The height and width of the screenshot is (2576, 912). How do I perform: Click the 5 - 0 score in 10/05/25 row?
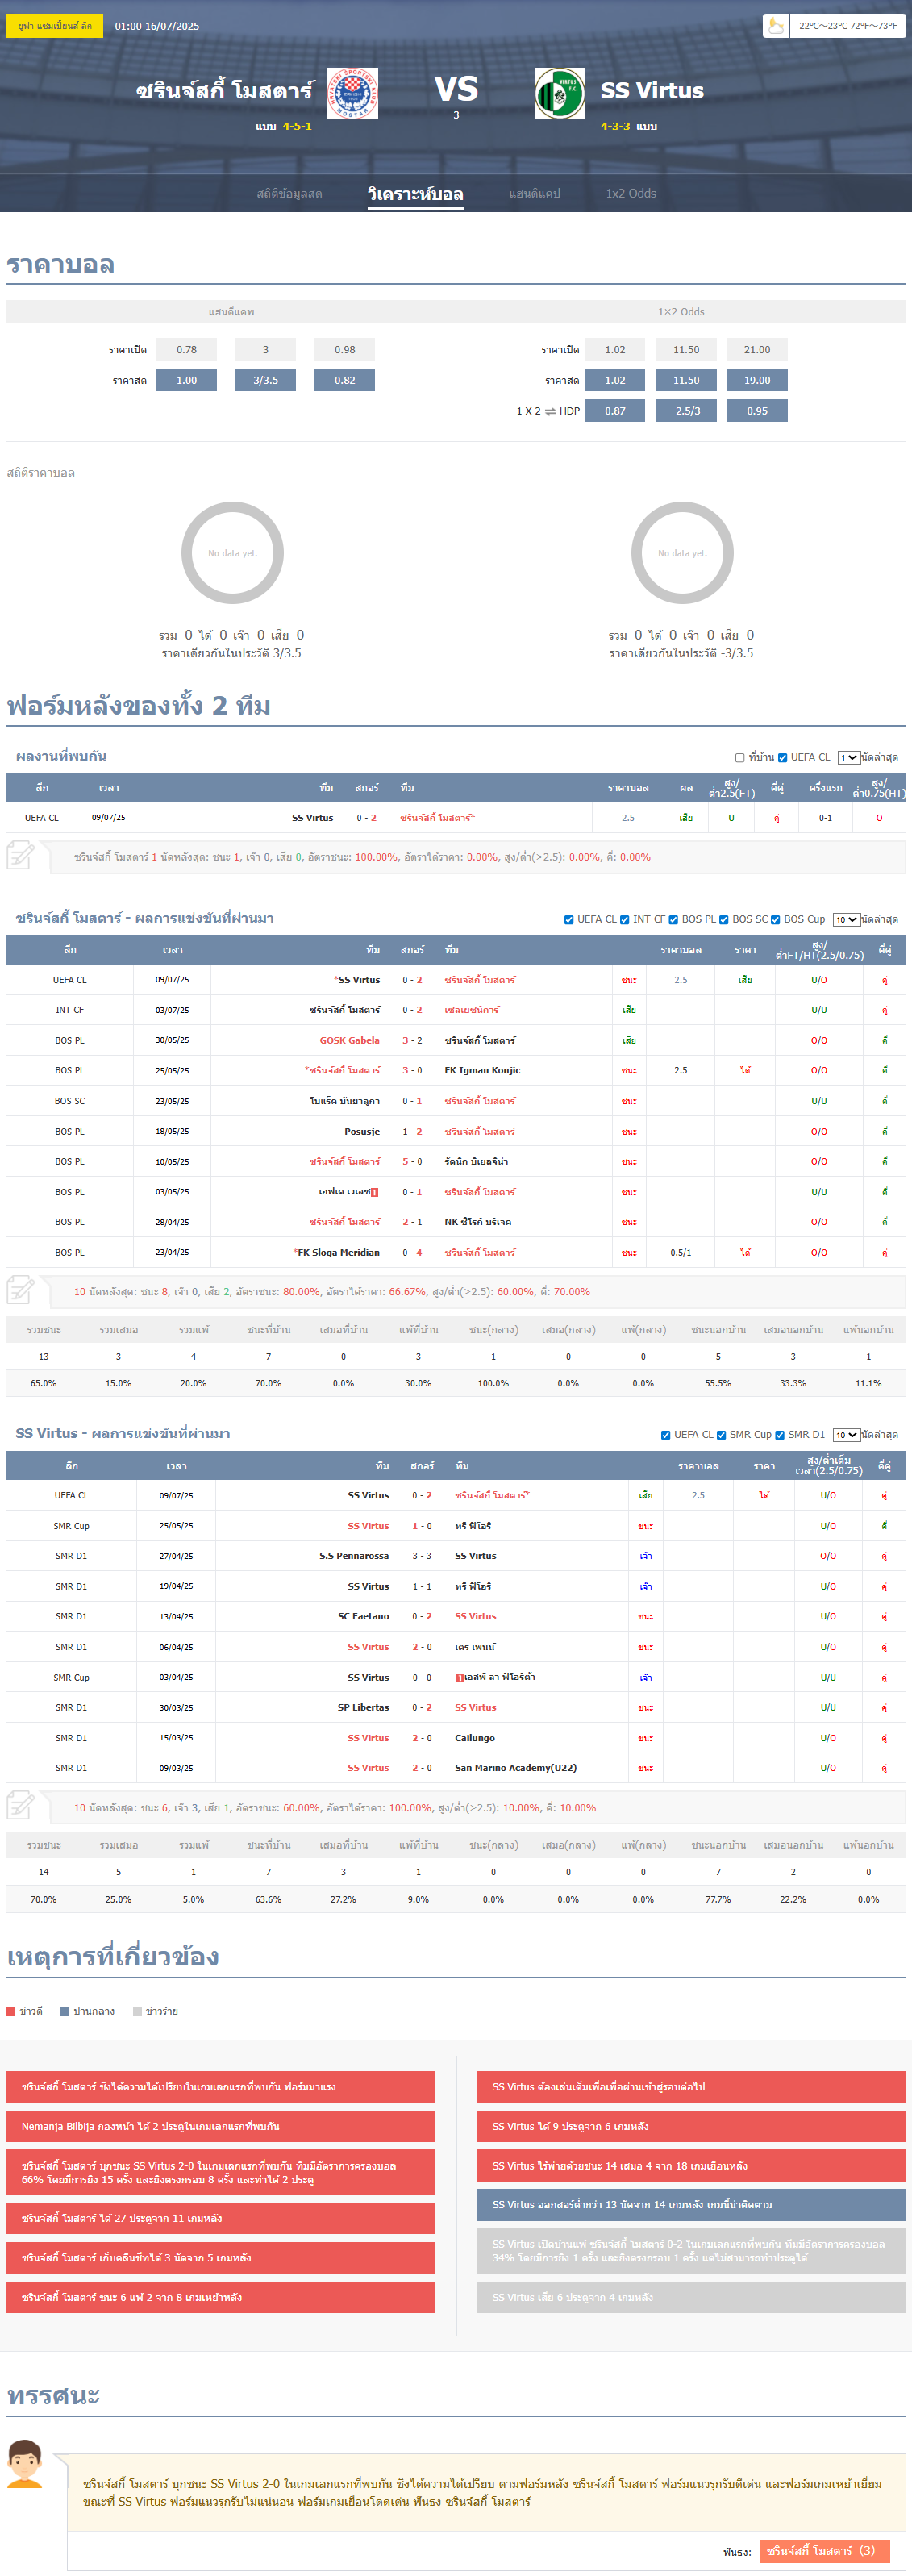pos(412,1162)
